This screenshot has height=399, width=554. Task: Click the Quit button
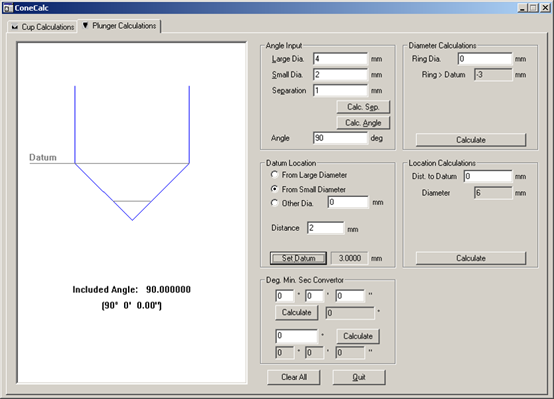359,377
